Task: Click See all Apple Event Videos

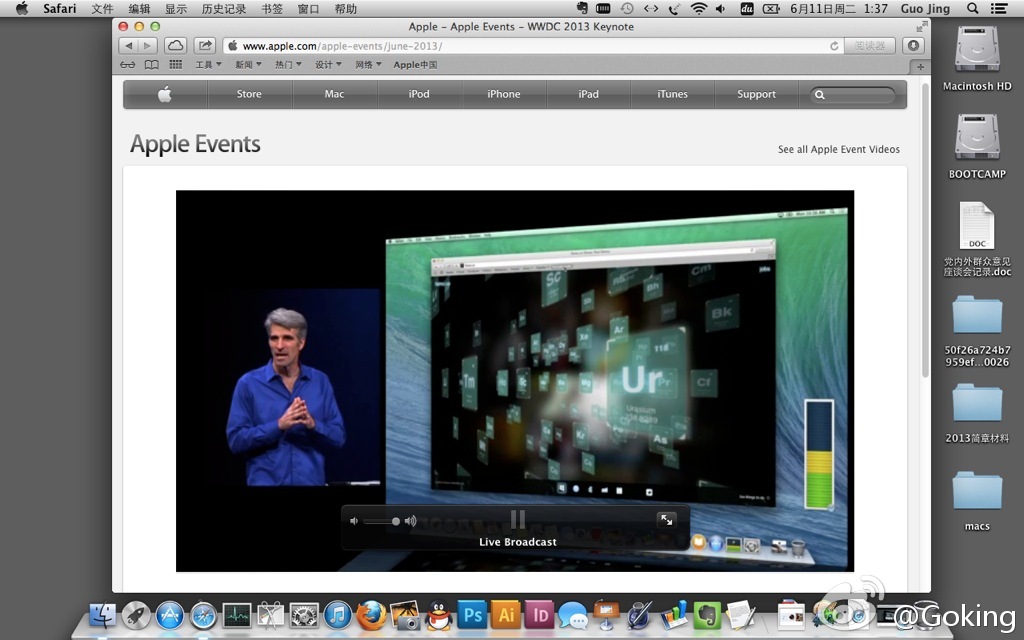Action: point(839,150)
